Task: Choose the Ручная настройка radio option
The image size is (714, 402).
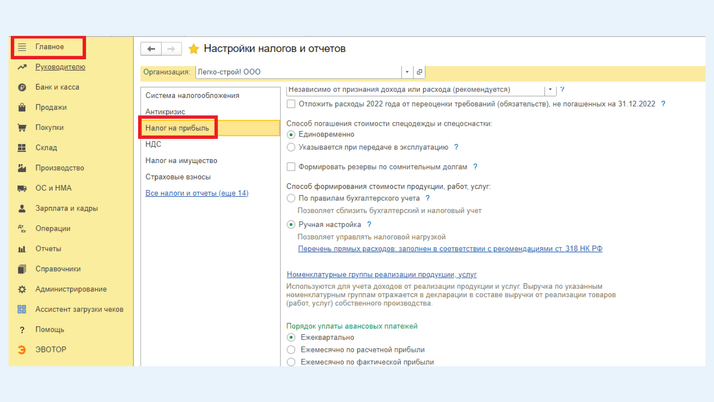Action: point(291,224)
